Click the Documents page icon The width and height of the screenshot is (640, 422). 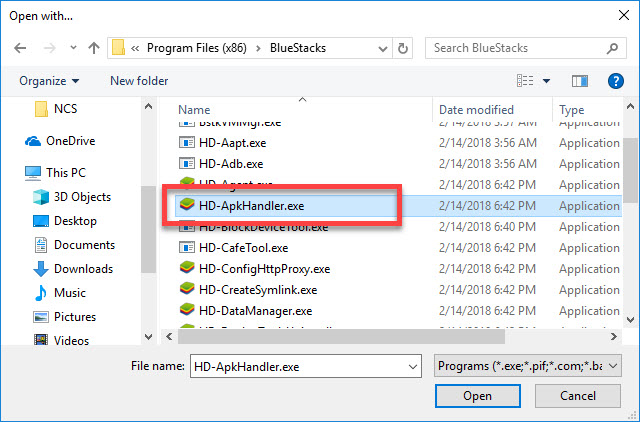tap(41, 245)
